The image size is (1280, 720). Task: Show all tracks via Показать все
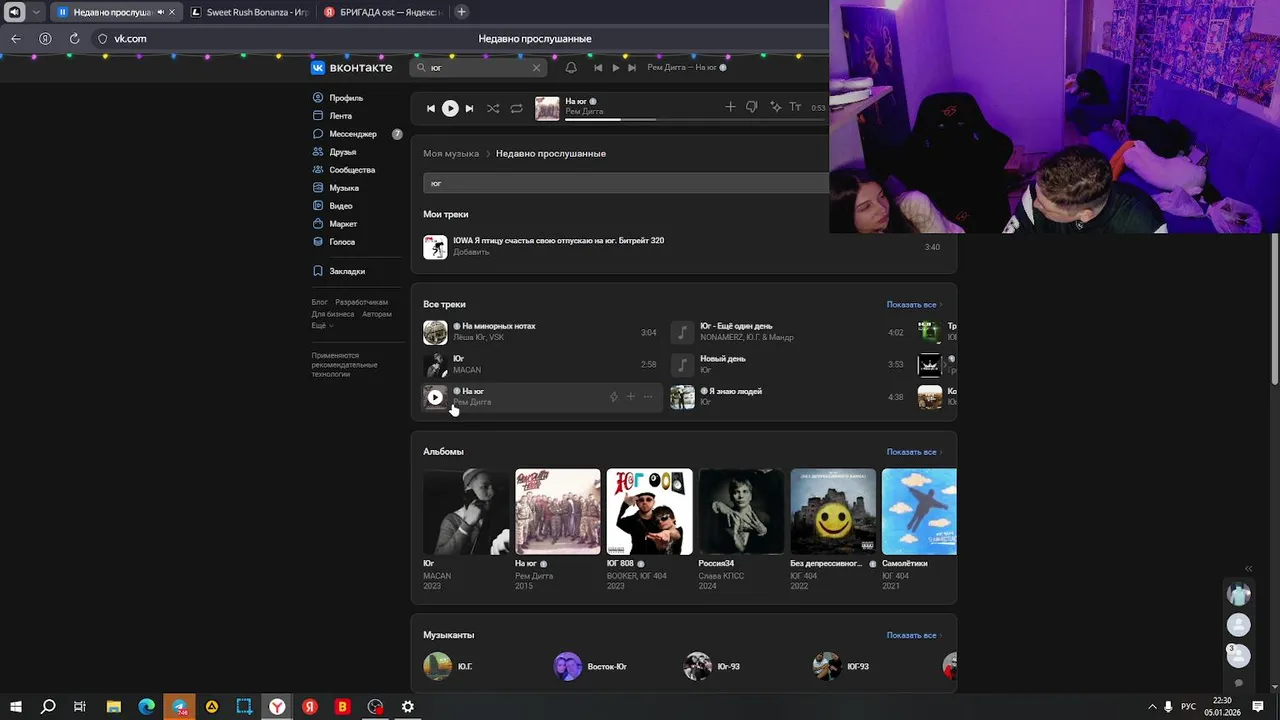click(914, 304)
